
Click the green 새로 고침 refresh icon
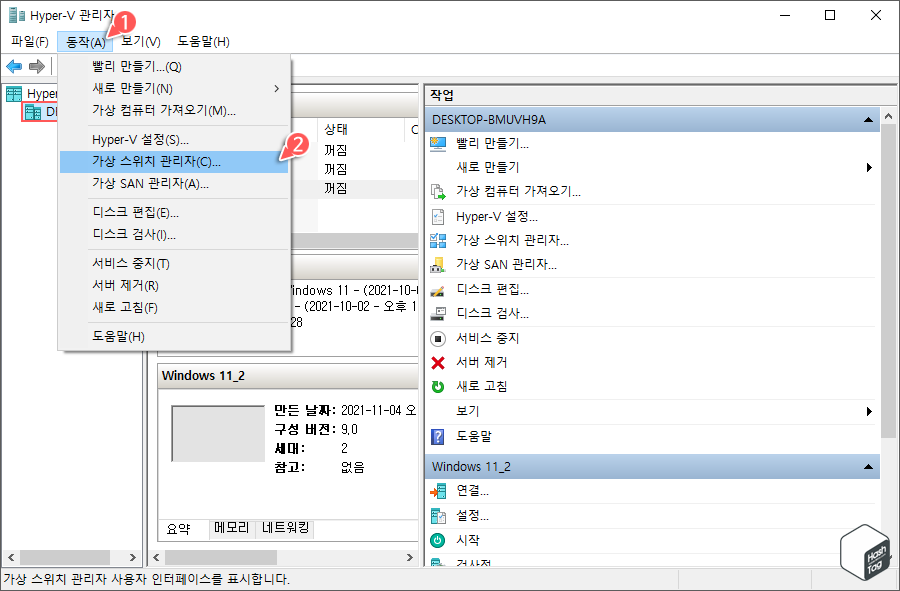coord(438,388)
